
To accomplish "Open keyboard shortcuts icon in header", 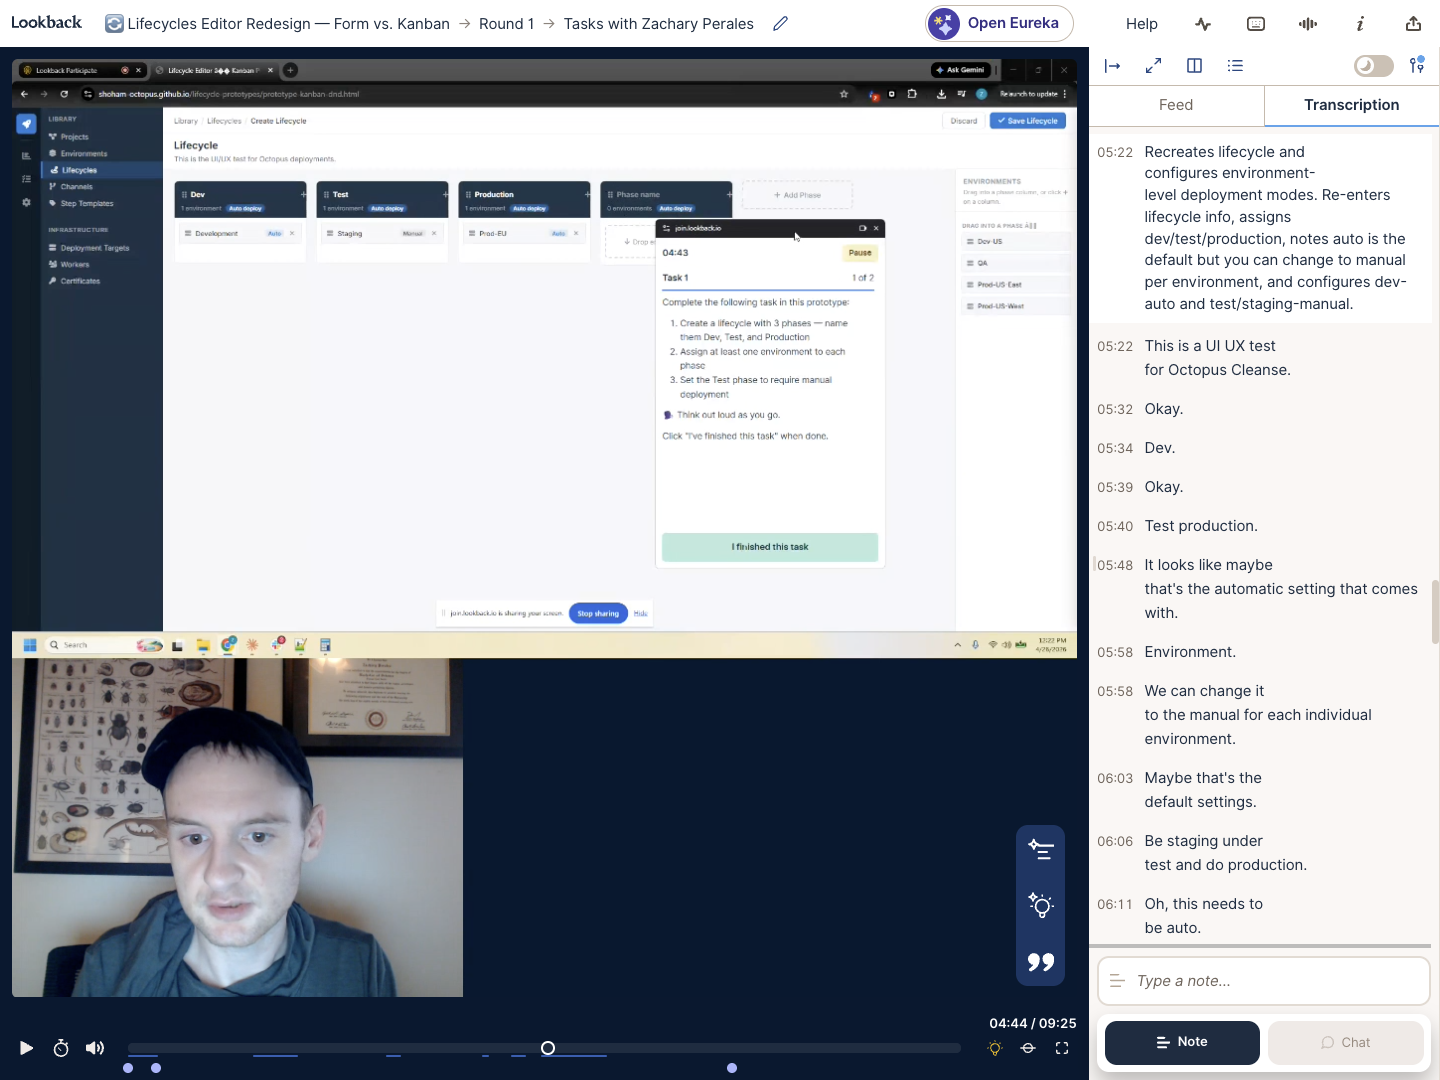I will coord(1256,24).
